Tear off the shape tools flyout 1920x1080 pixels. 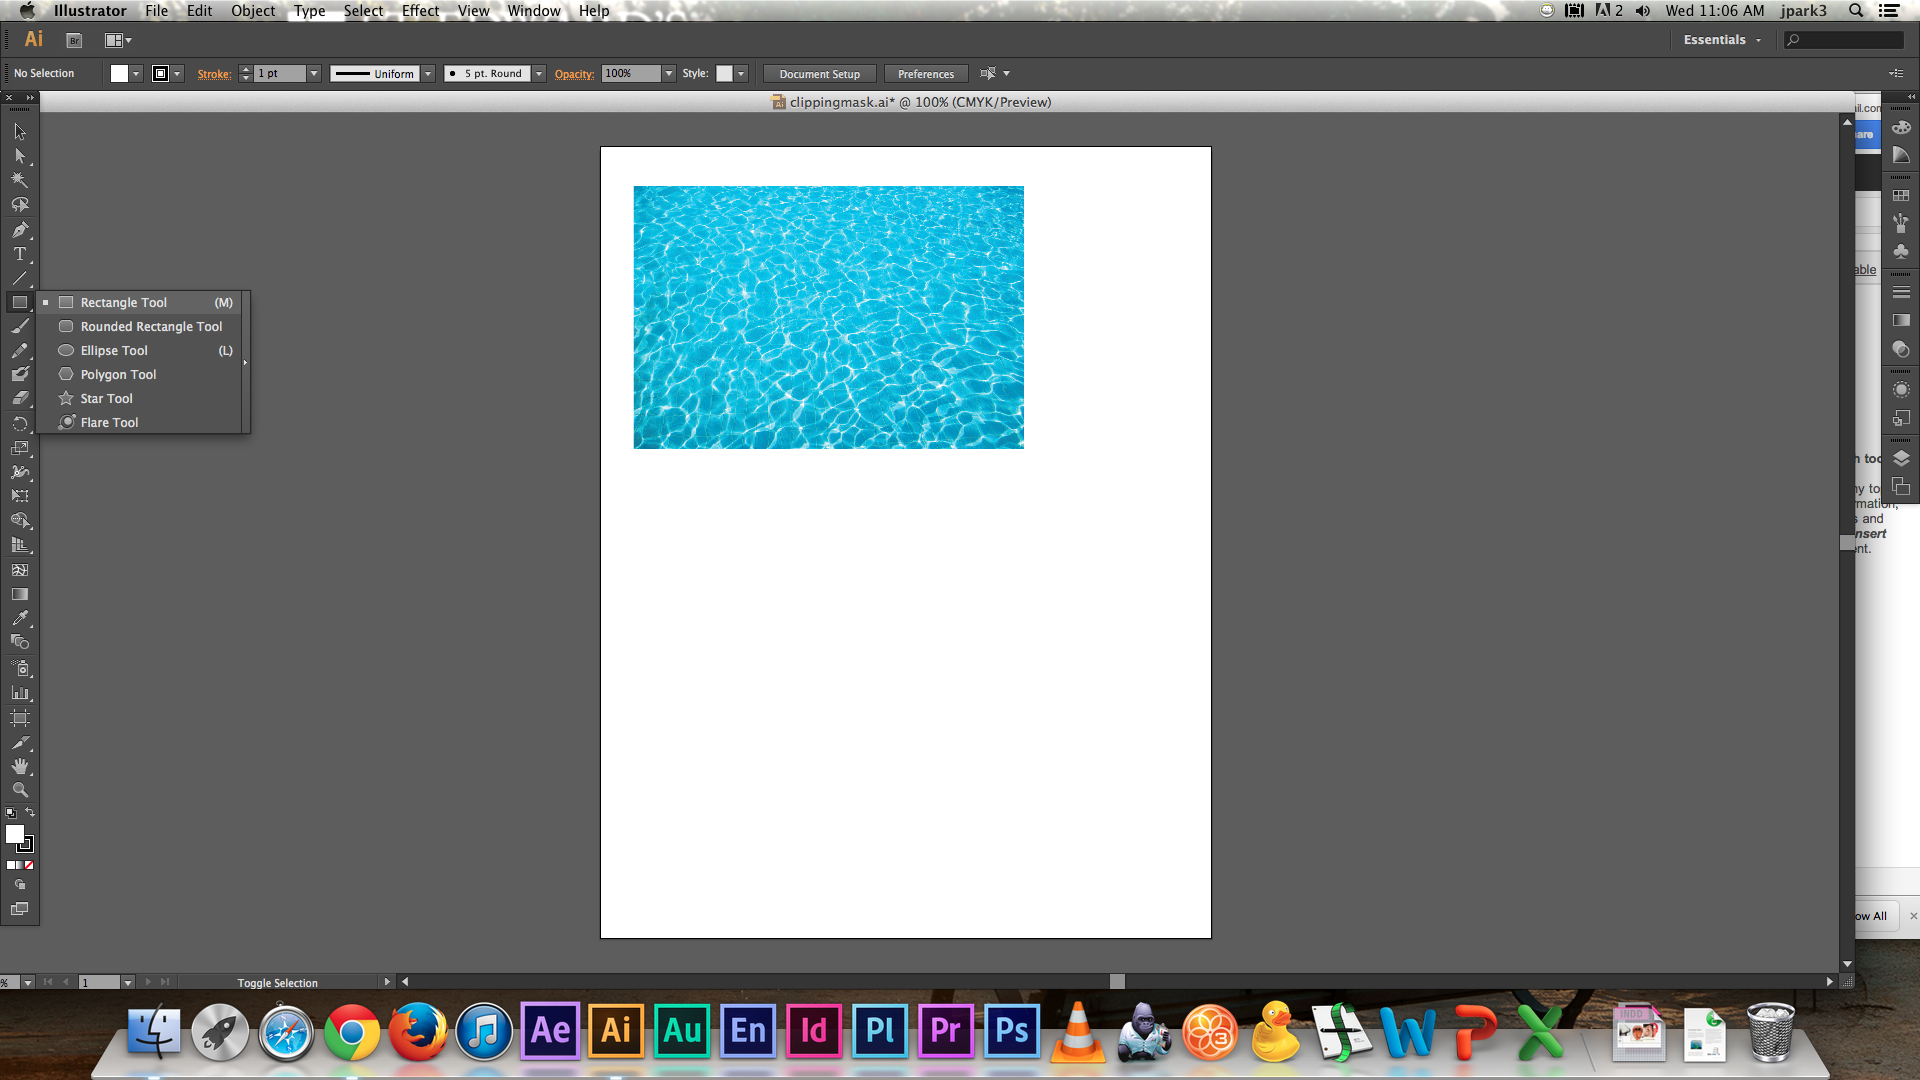pos(246,362)
